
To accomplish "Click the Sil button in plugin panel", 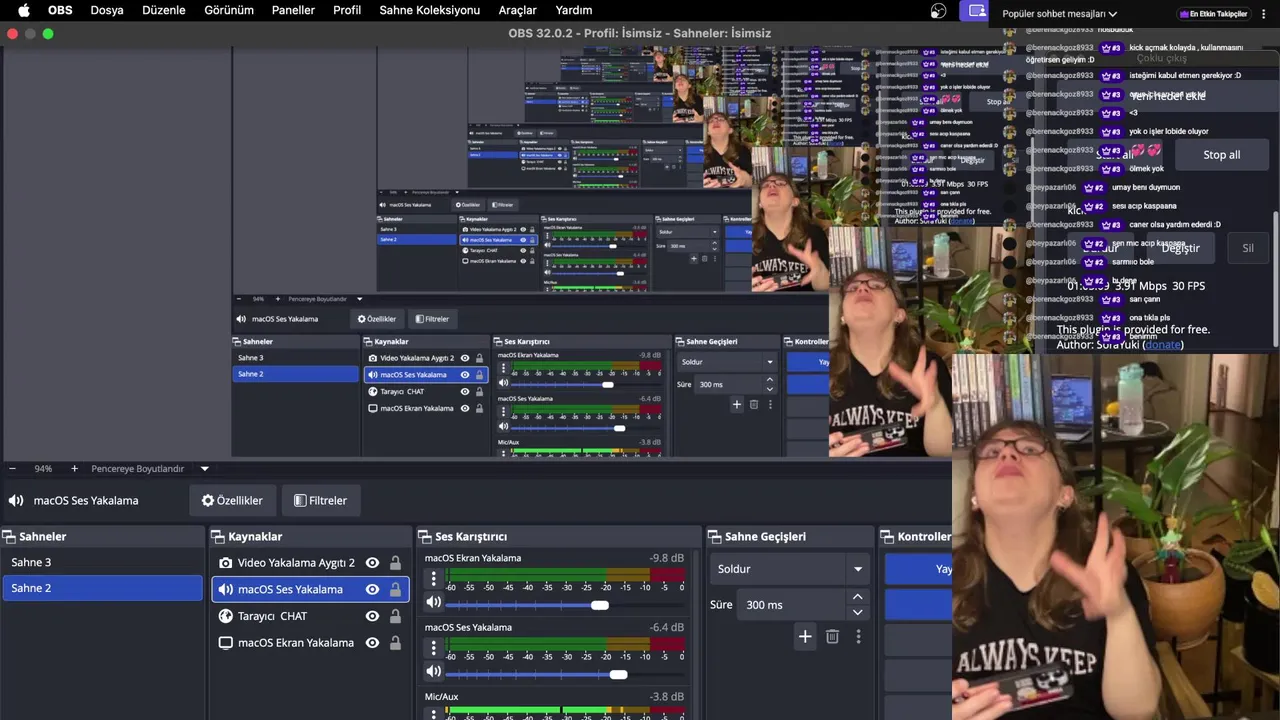I will (x=1247, y=248).
